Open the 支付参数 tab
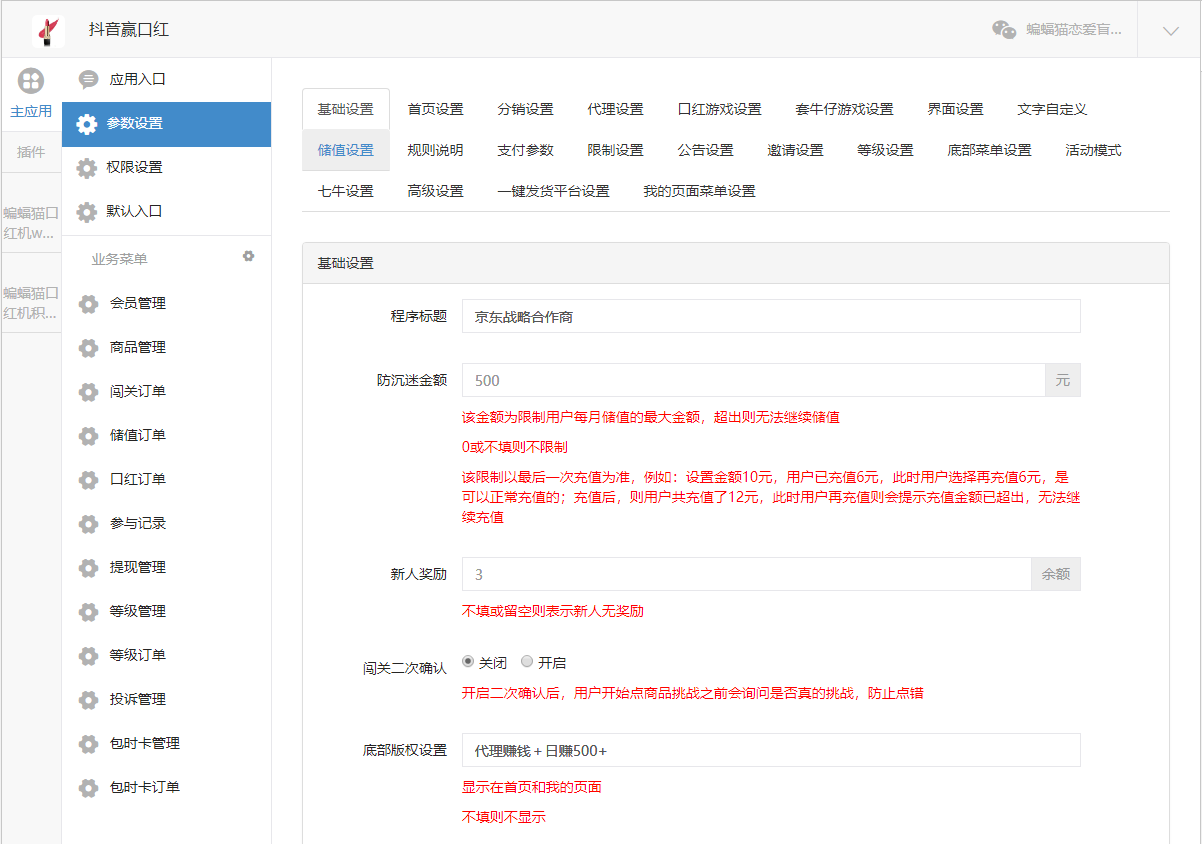 (x=525, y=150)
